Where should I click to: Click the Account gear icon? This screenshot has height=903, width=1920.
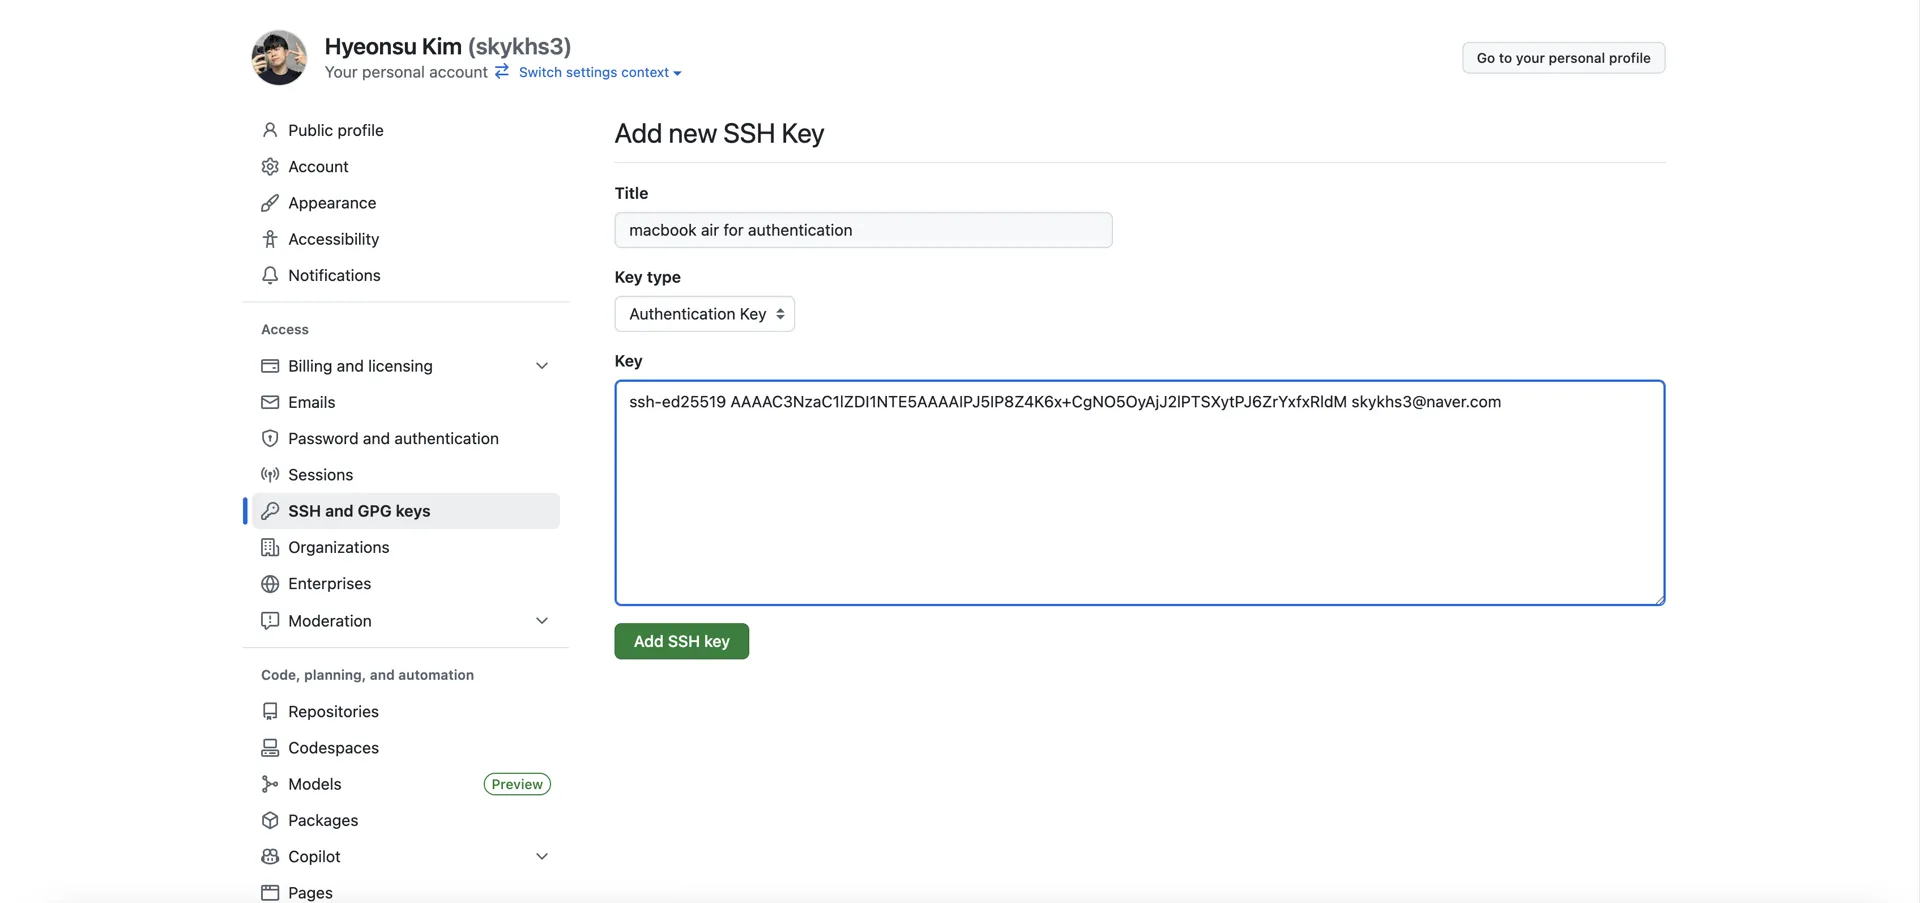[270, 166]
